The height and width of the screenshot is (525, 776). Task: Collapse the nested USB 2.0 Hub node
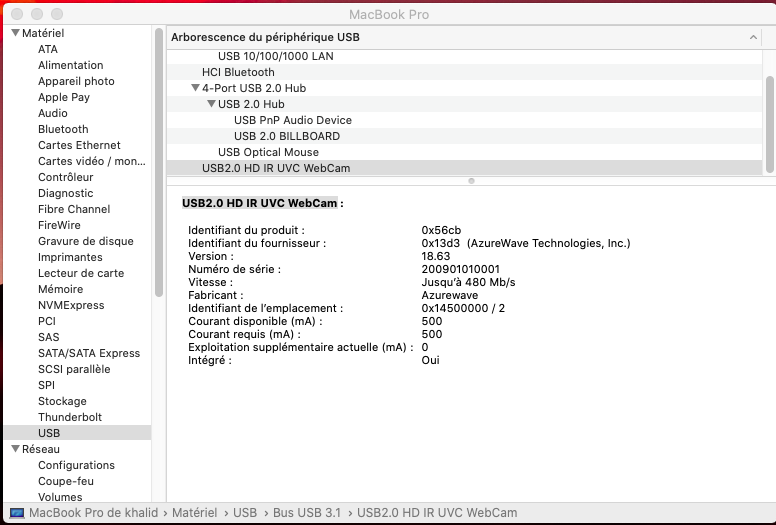(x=211, y=104)
